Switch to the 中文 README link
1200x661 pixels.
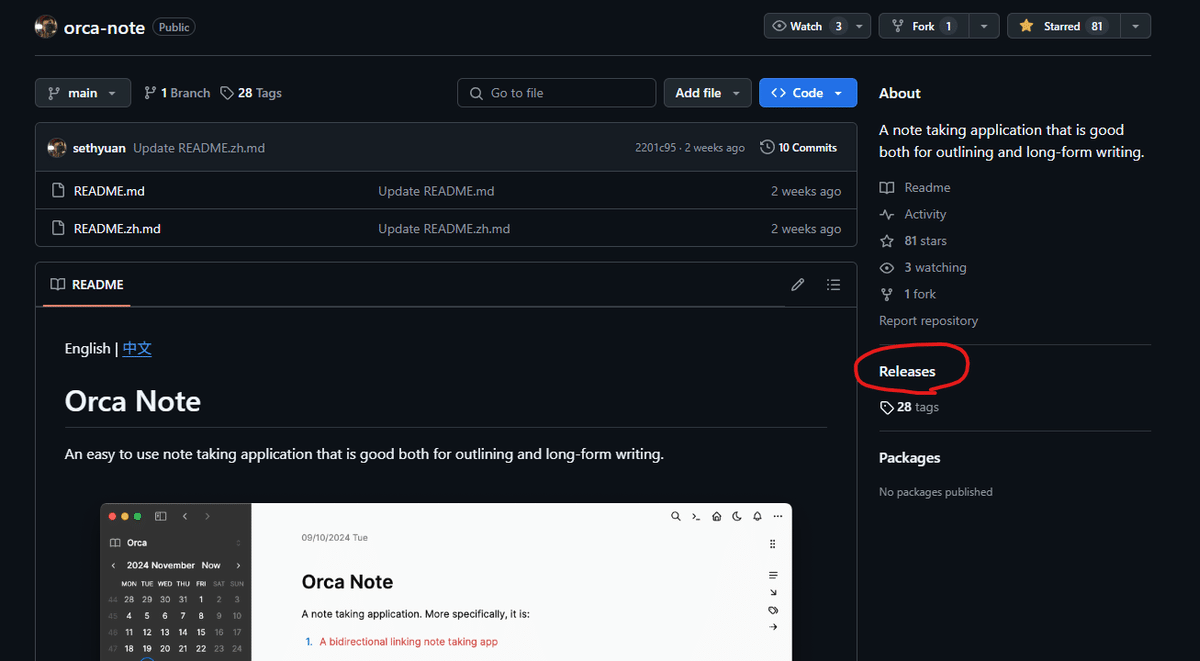137,348
